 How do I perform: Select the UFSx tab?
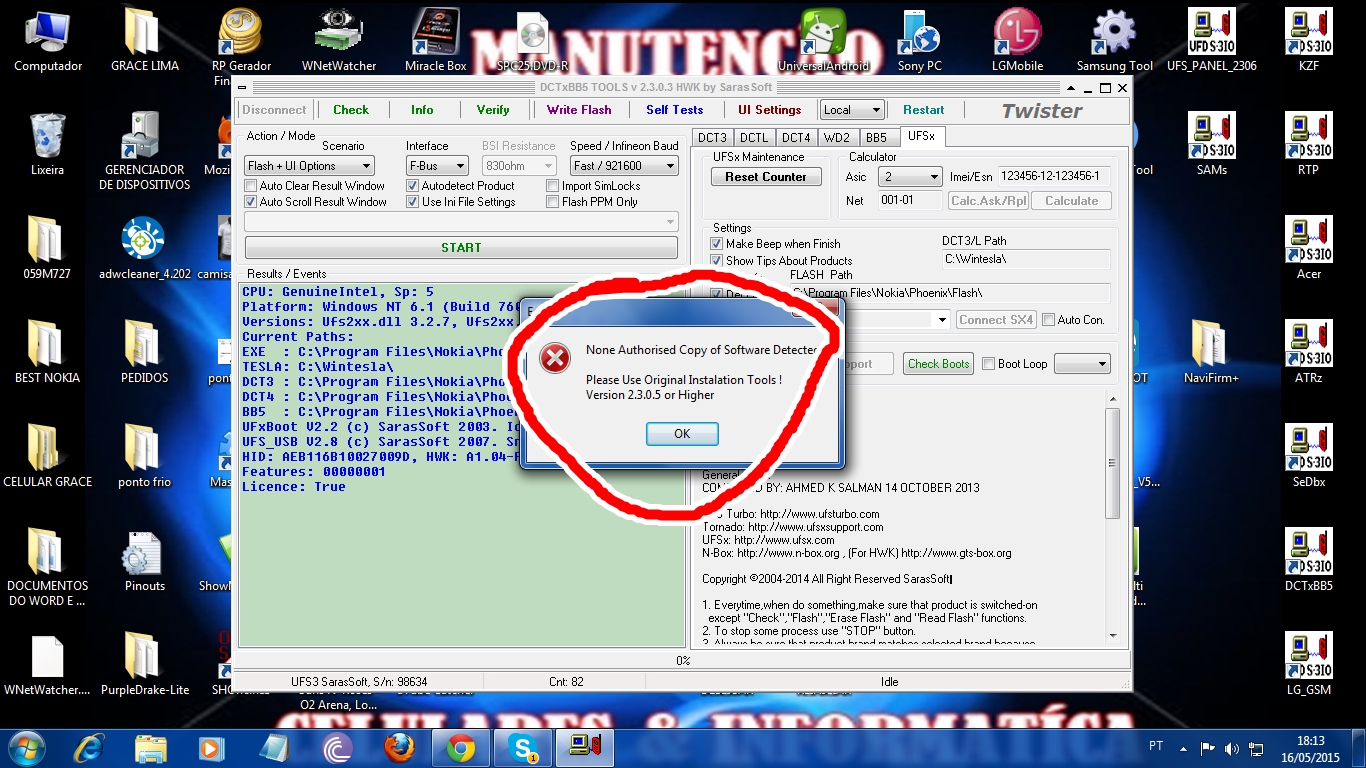tap(921, 136)
